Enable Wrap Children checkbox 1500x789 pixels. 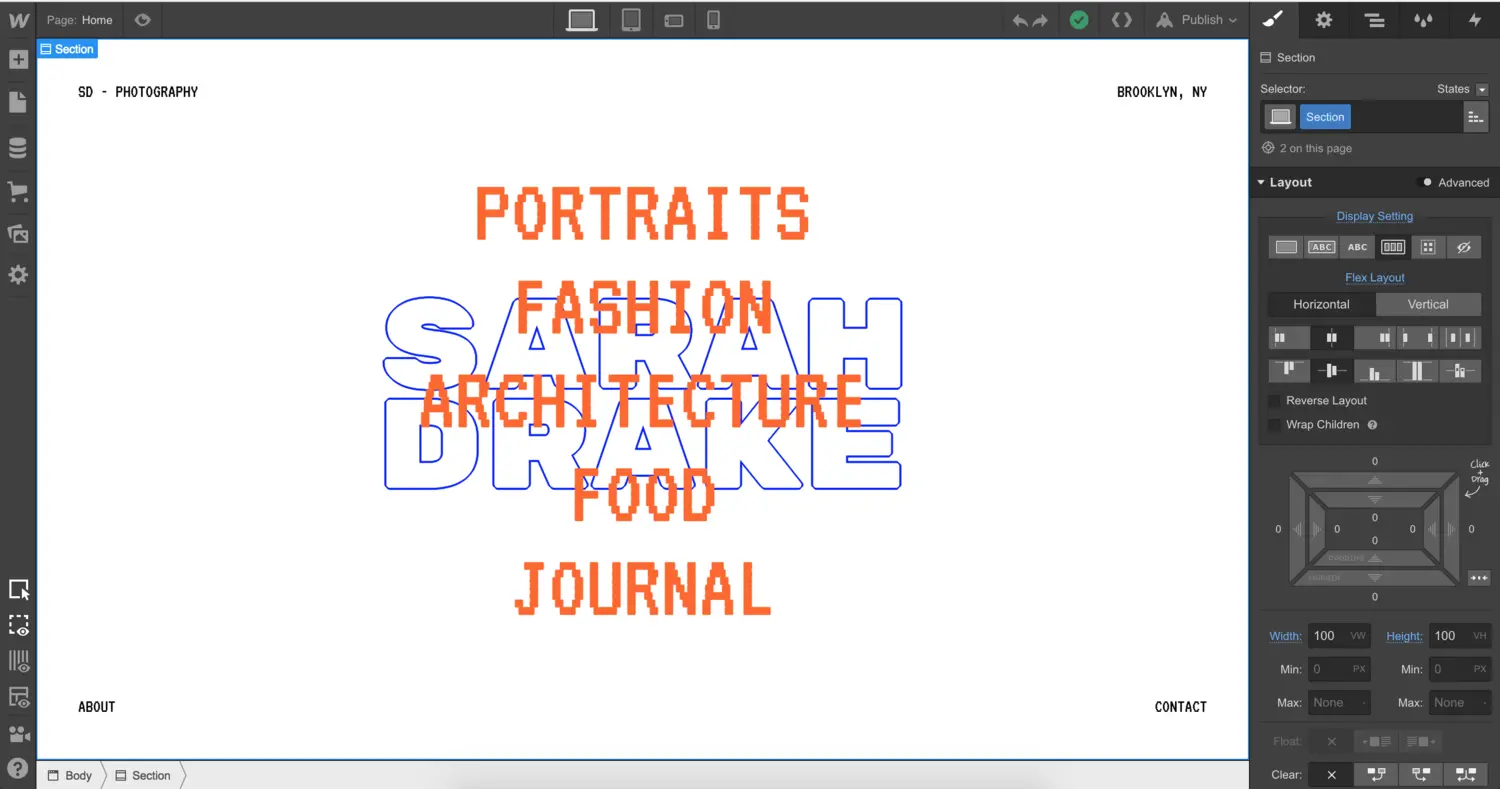pos(1274,425)
